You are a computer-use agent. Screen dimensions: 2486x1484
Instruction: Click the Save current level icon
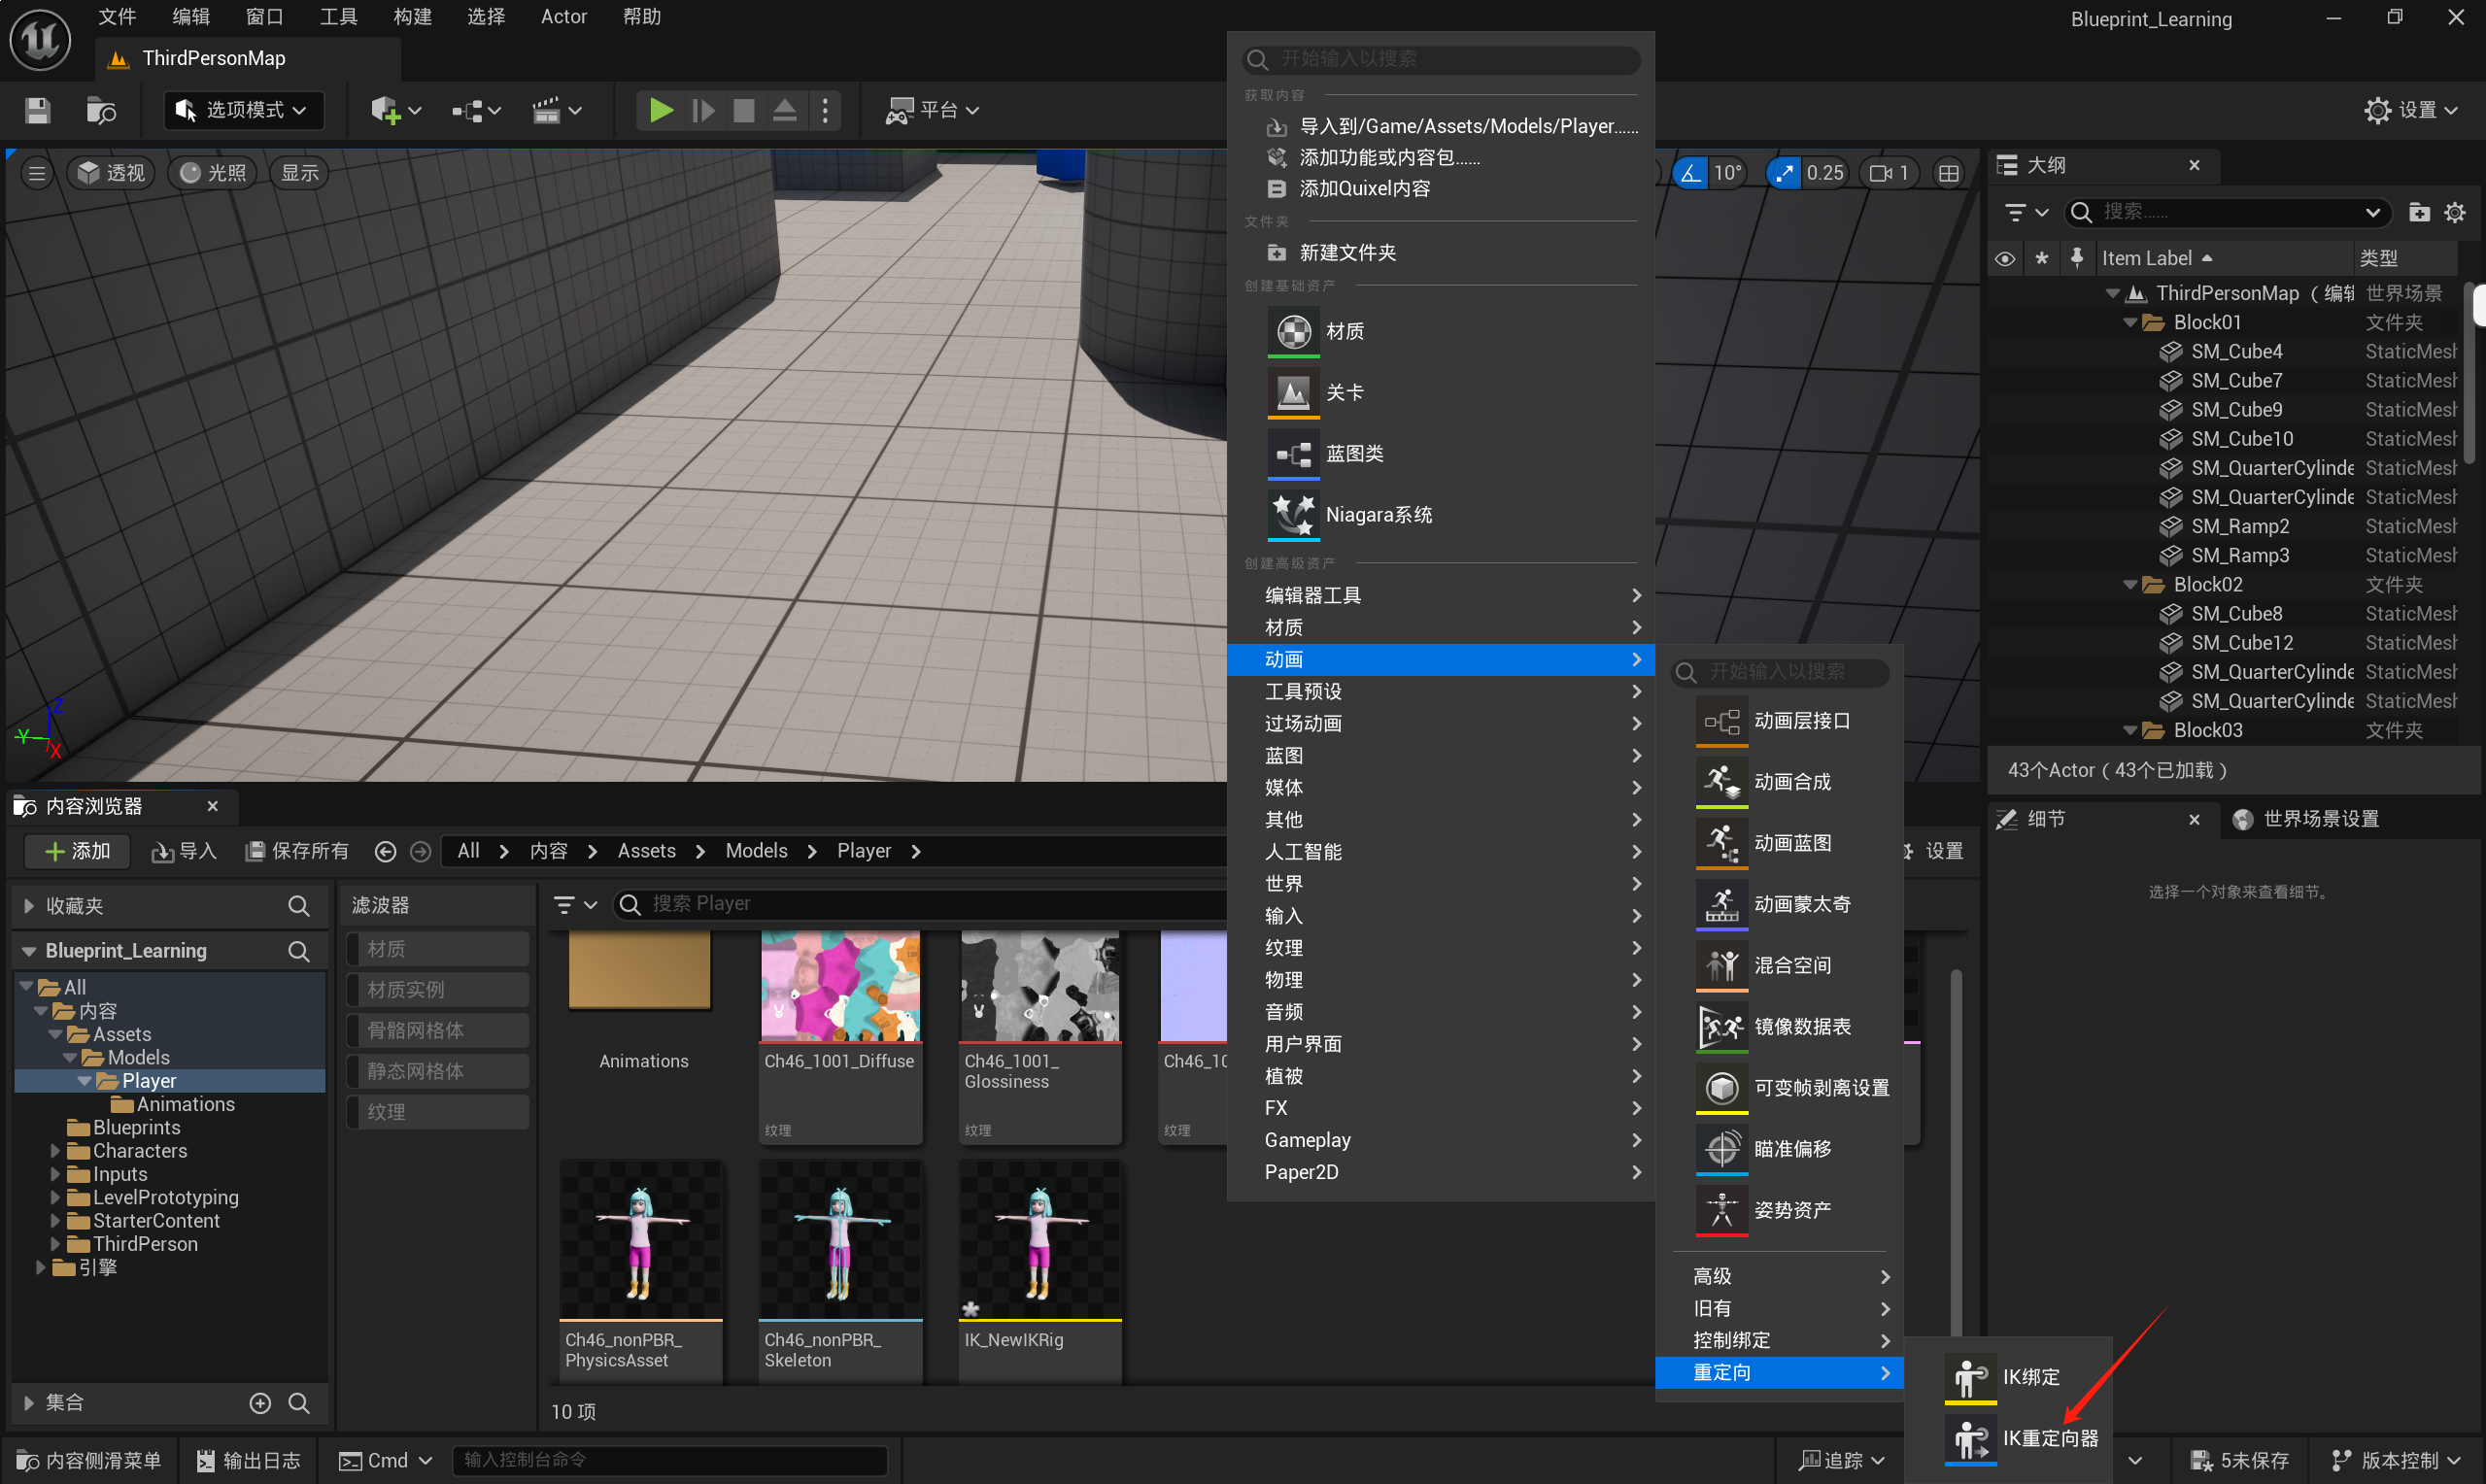tap(38, 110)
